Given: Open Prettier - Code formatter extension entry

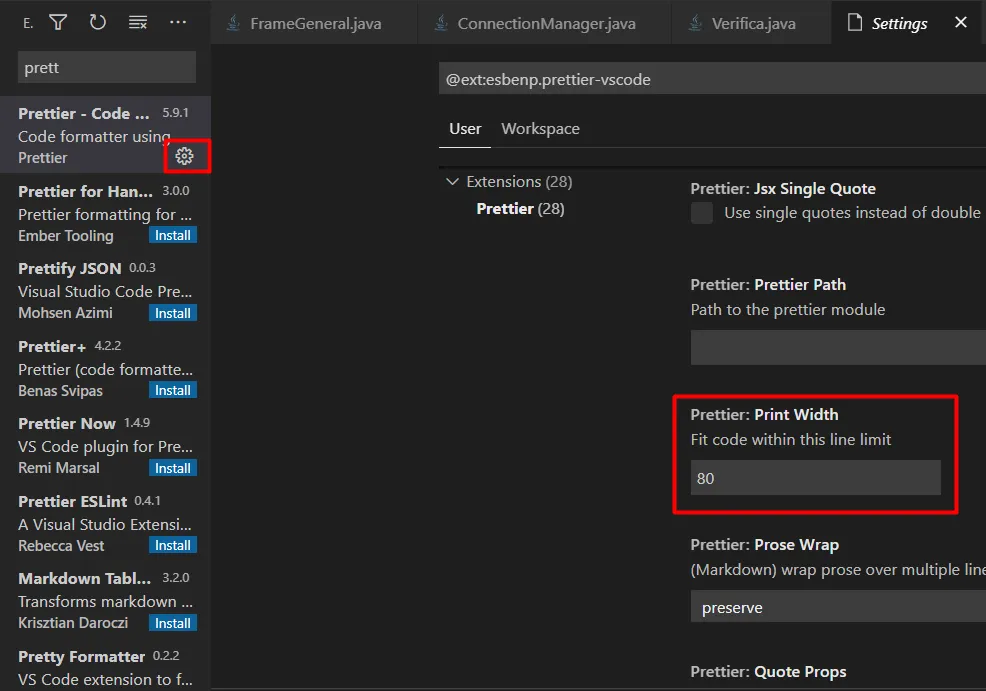Looking at the screenshot, I should pyautogui.click(x=105, y=135).
